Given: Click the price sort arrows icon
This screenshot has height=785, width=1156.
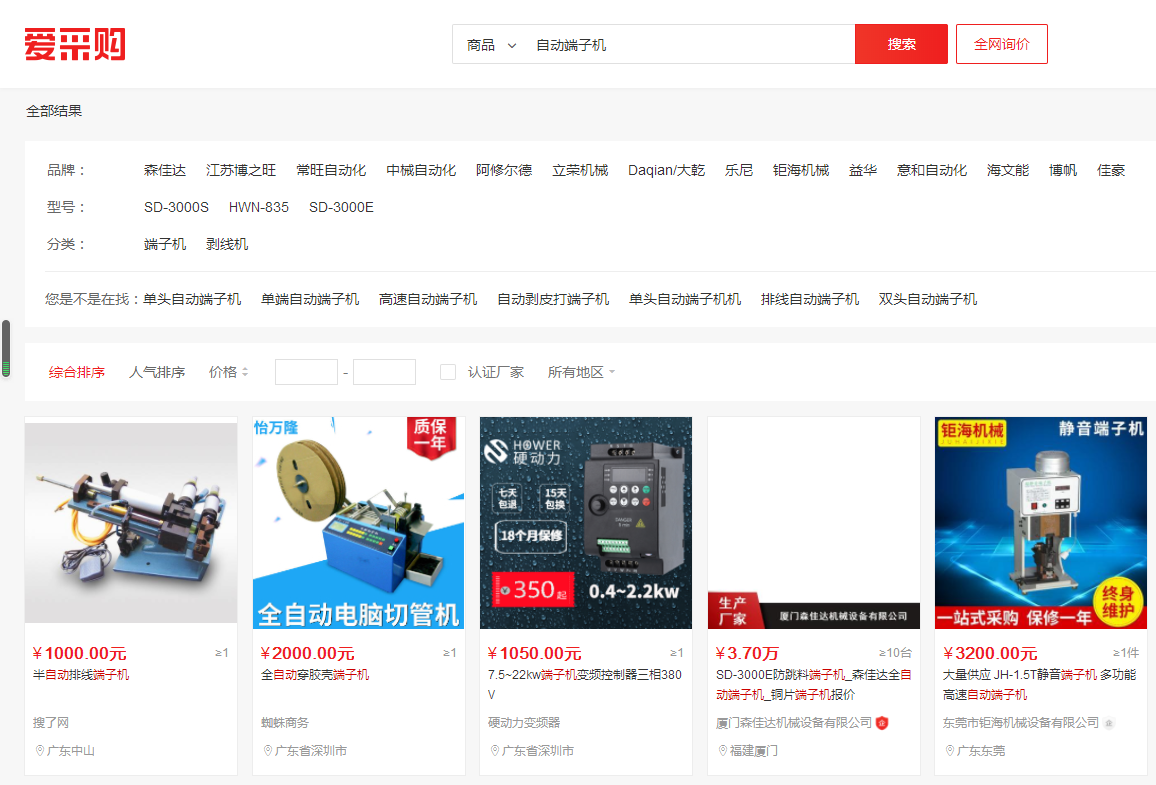Looking at the screenshot, I should click(245, 372).
